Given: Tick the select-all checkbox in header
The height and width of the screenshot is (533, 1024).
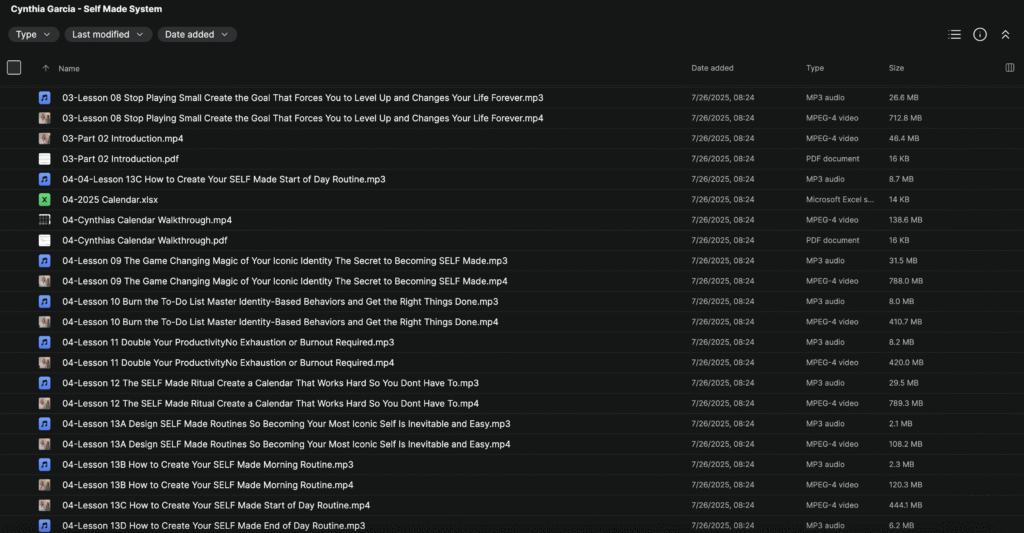Looking at the screenshot, I should [x=14, y=68].
